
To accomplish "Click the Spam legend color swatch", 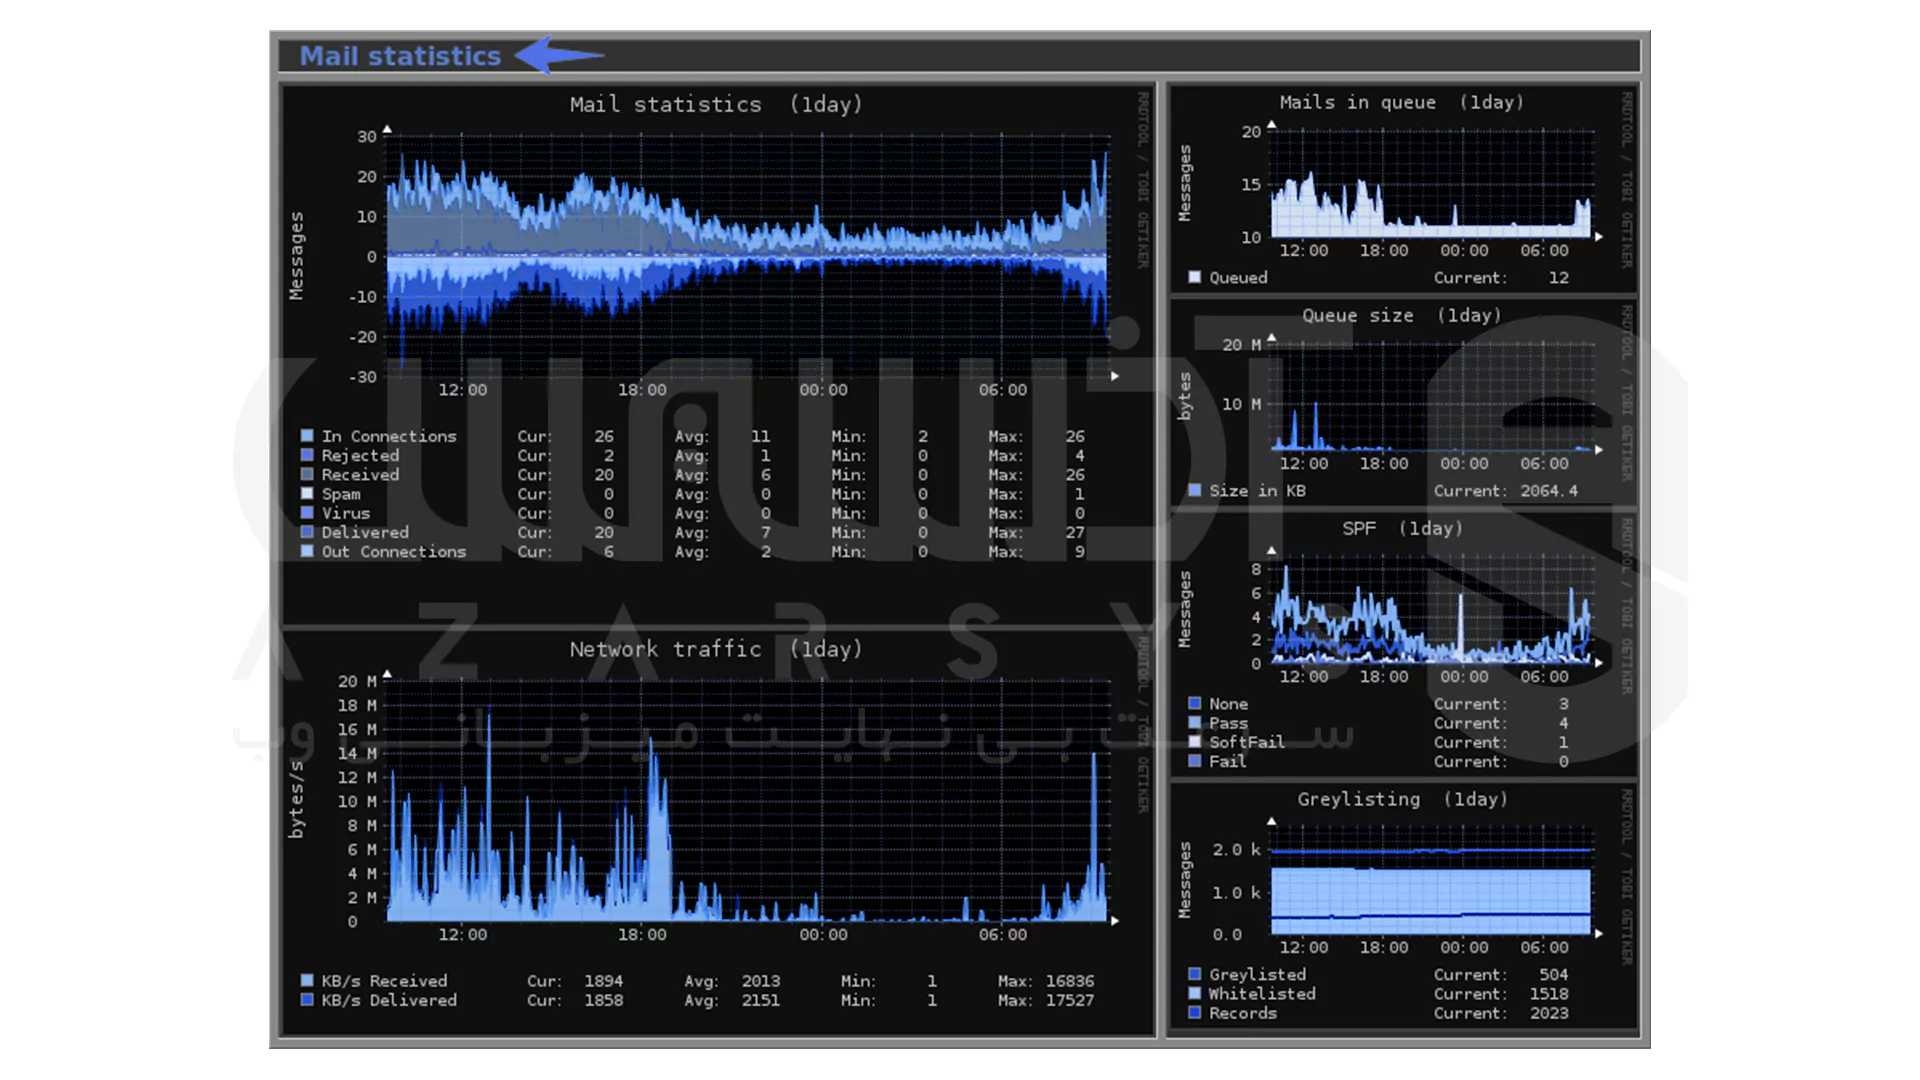I will point(307,493).
